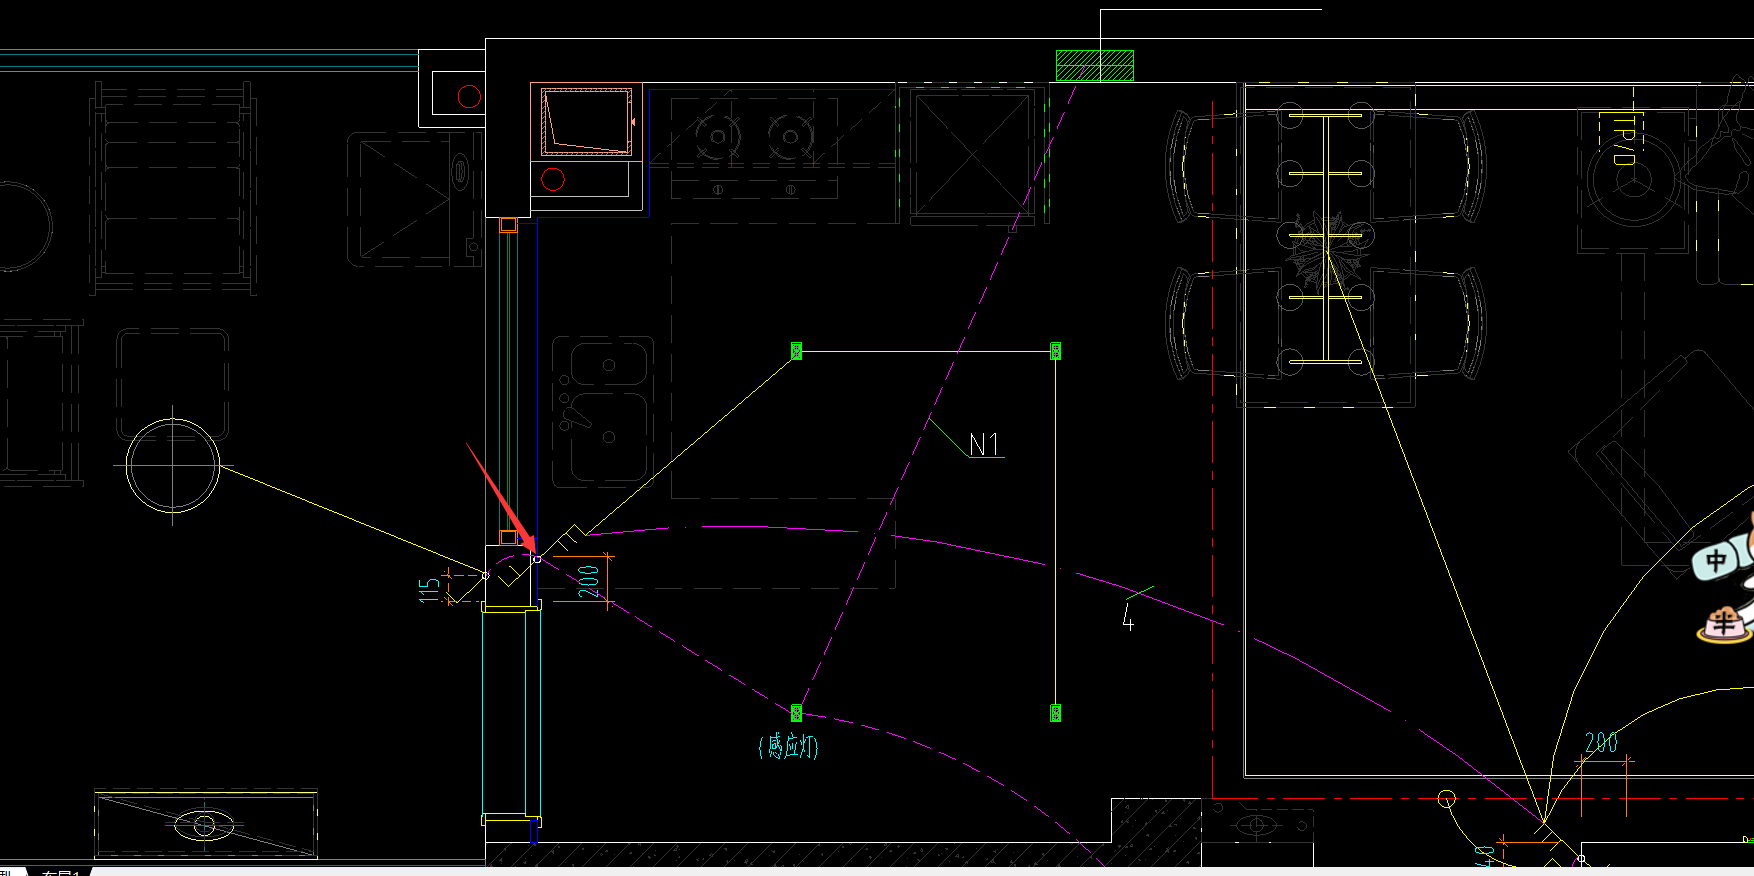Select the 200 dimension at the bottom right

1601,742
